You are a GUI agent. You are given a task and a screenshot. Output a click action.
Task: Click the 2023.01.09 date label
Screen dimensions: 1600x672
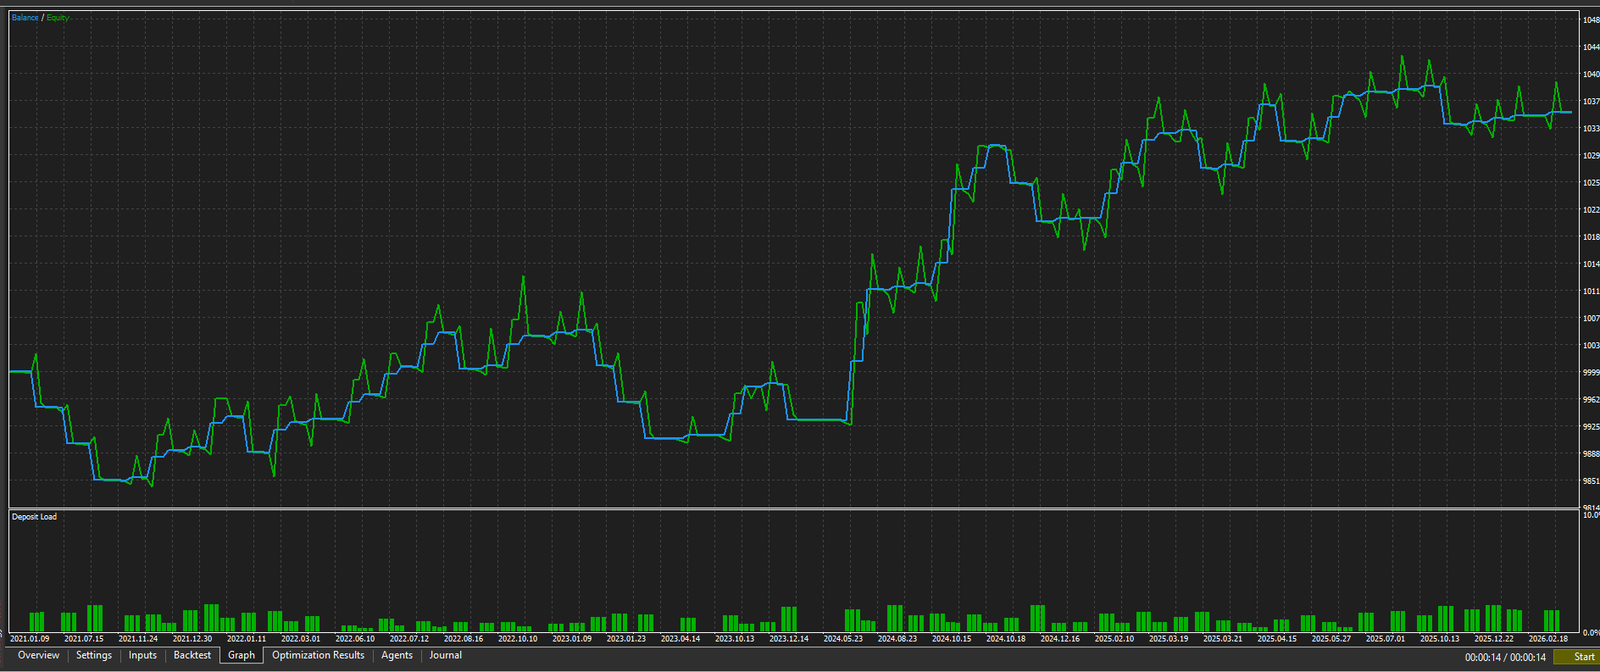(x=572, y=638)
